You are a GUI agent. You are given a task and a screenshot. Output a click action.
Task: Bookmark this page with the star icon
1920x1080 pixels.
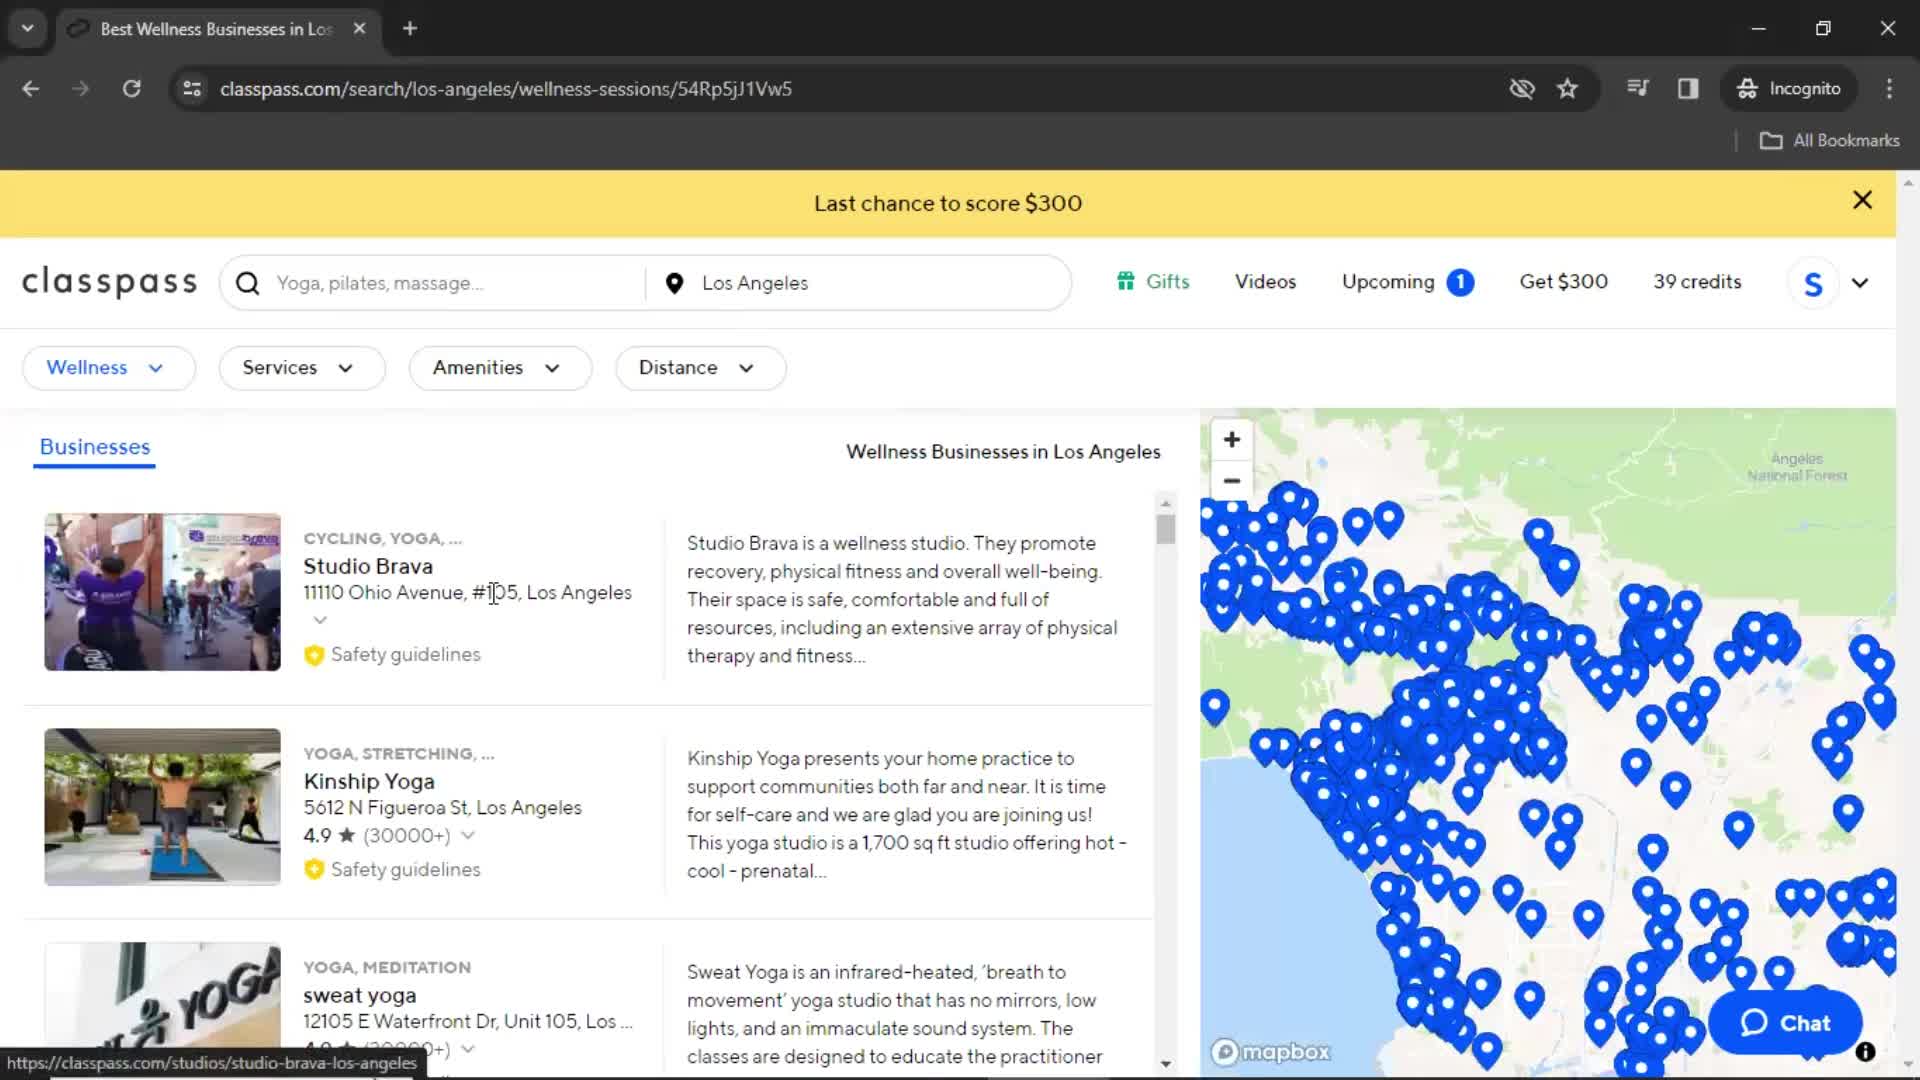1567,89
